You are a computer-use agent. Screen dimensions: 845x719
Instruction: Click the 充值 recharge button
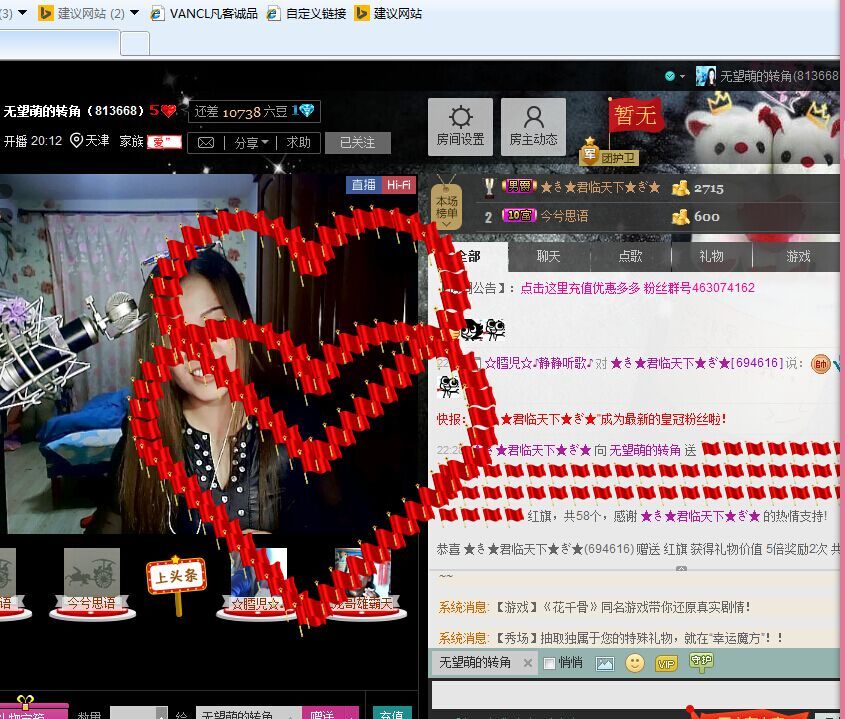pos(392,714)
